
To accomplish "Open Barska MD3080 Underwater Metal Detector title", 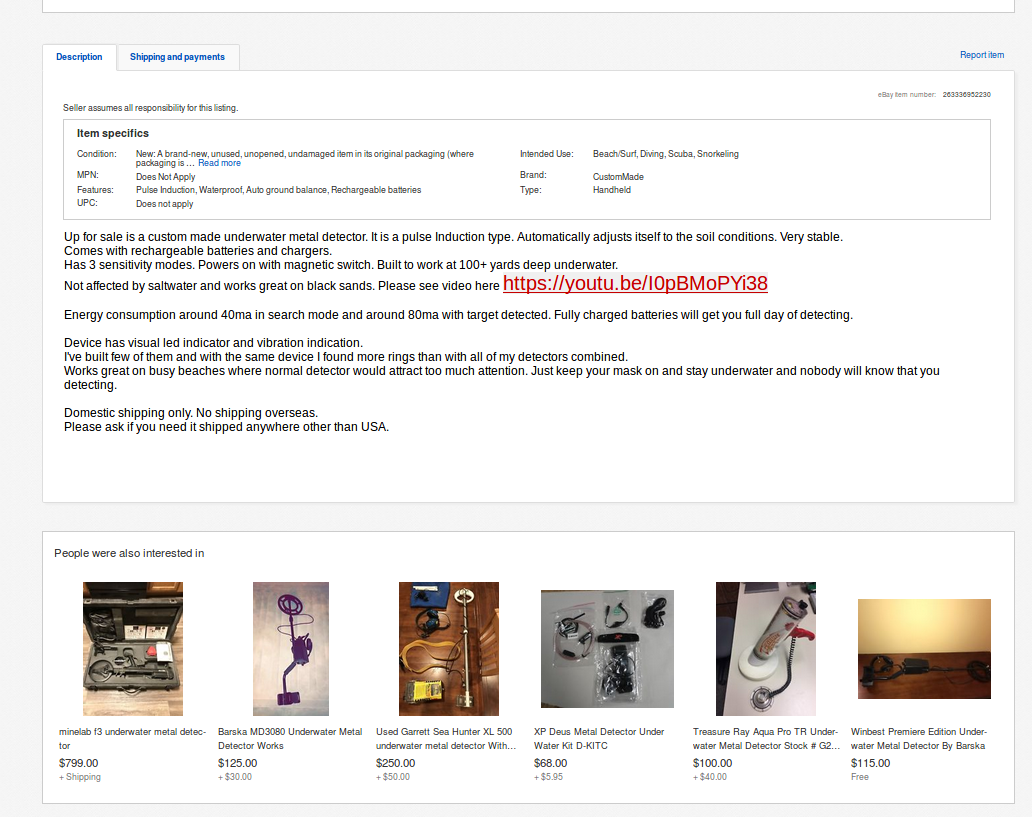I will pyautogui.click(x=290, y=739).
